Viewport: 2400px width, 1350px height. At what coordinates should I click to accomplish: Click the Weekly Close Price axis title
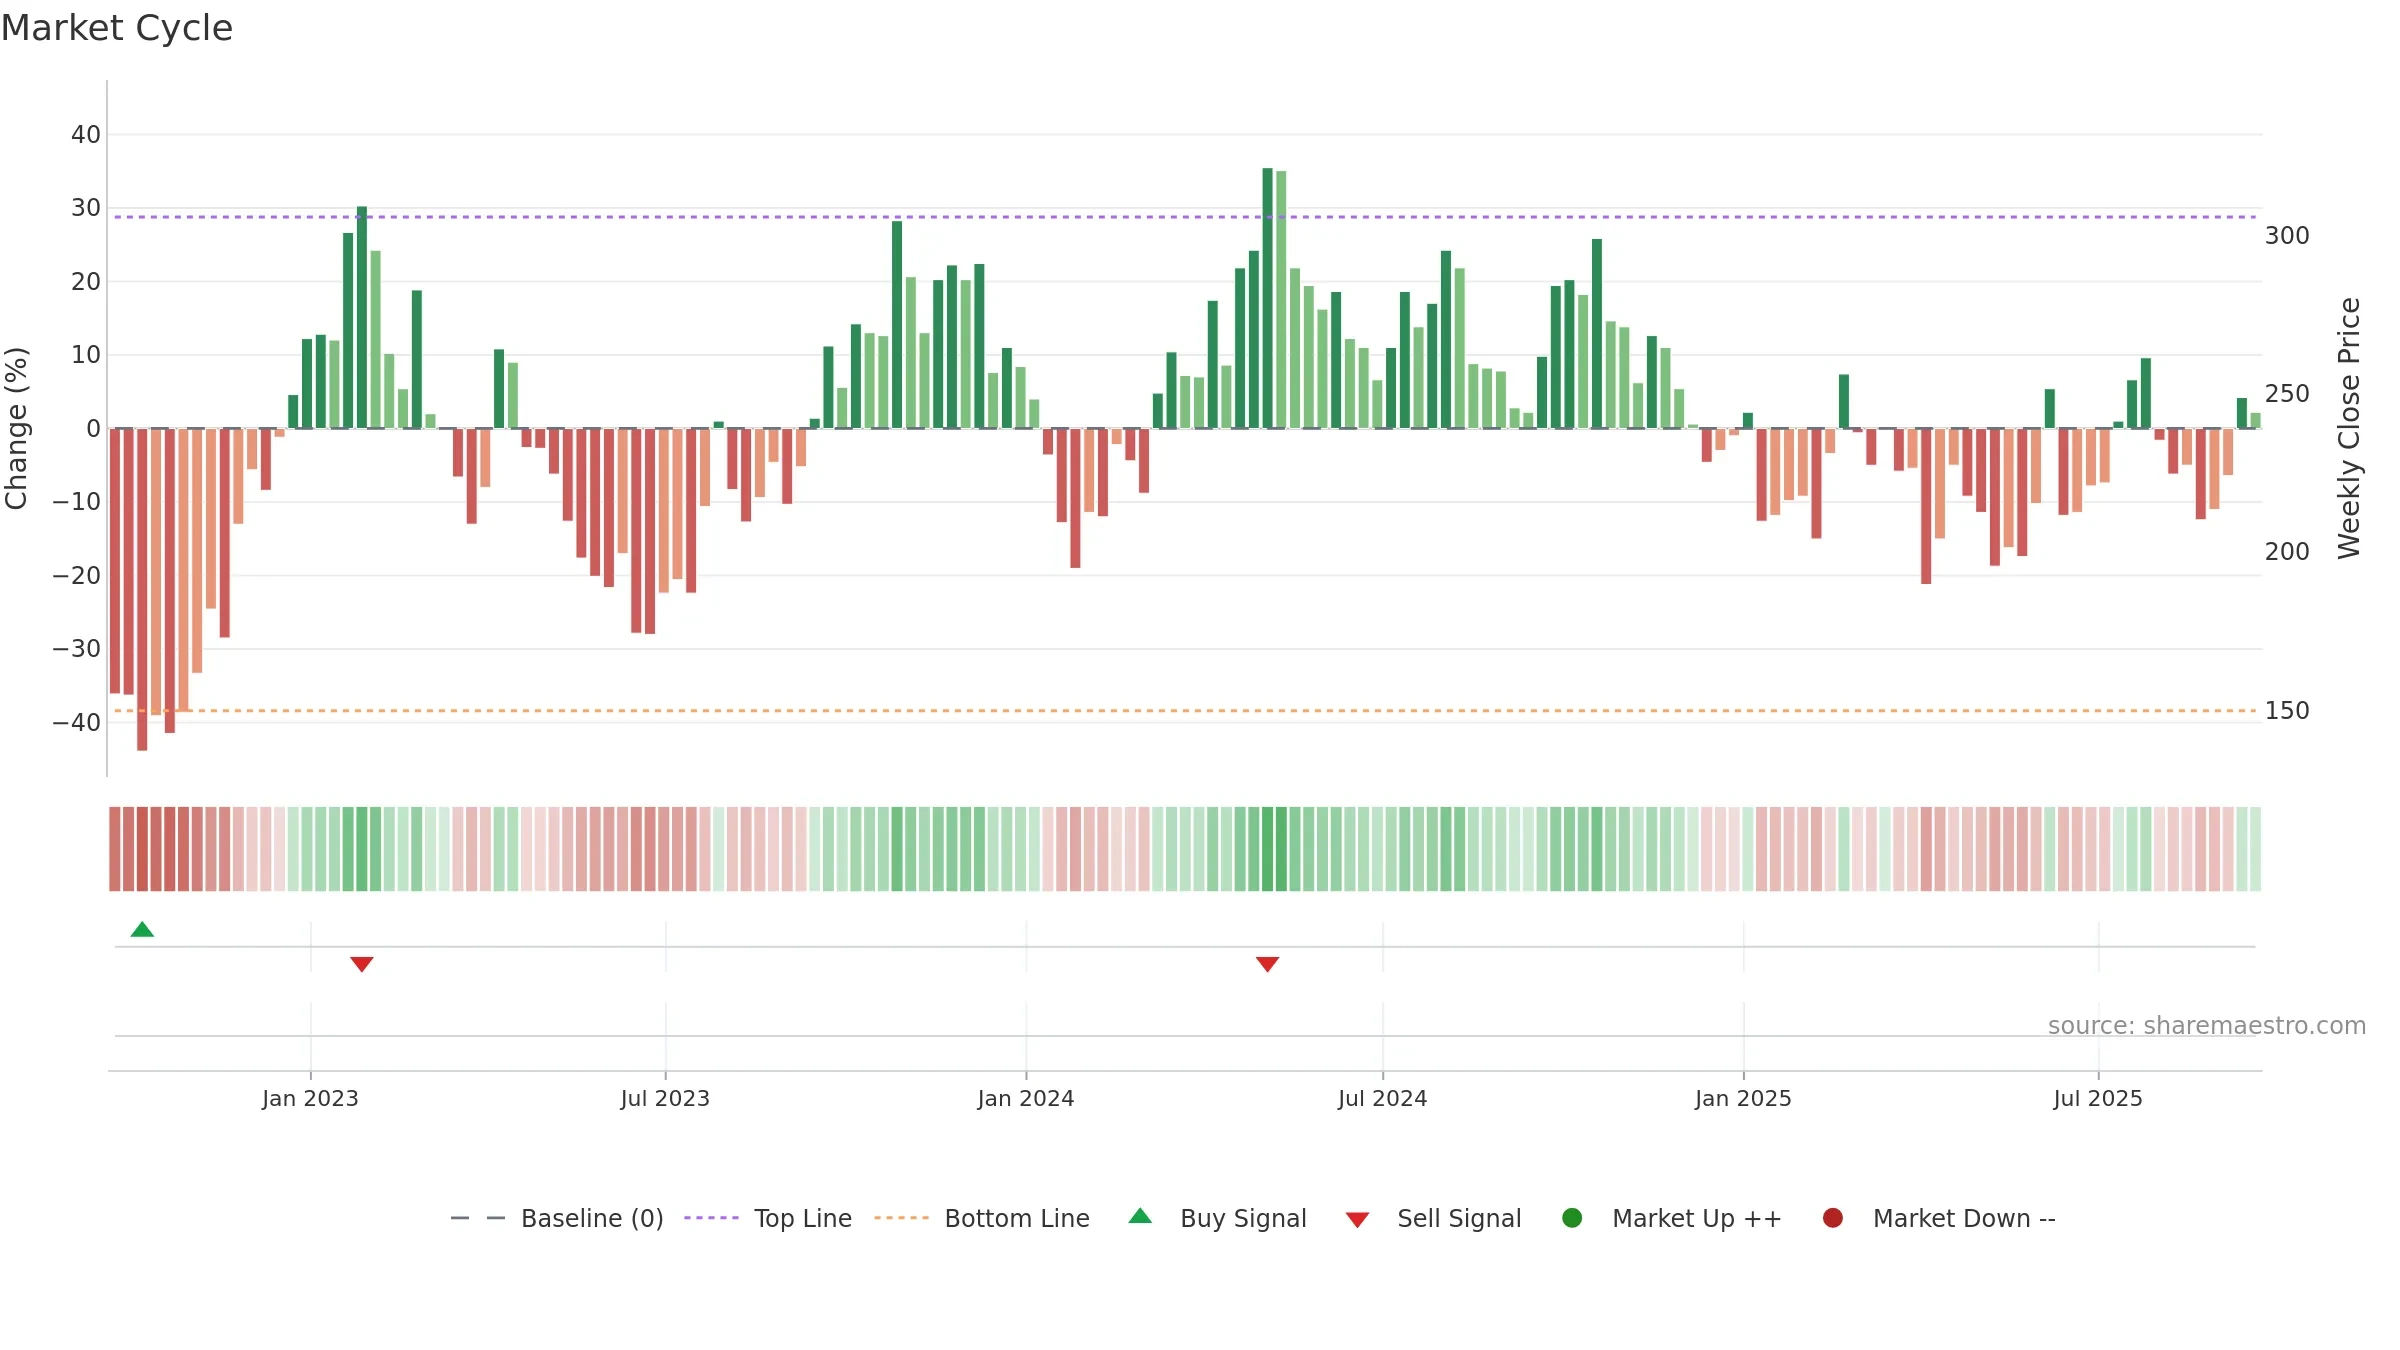[x=2349, y=428]
